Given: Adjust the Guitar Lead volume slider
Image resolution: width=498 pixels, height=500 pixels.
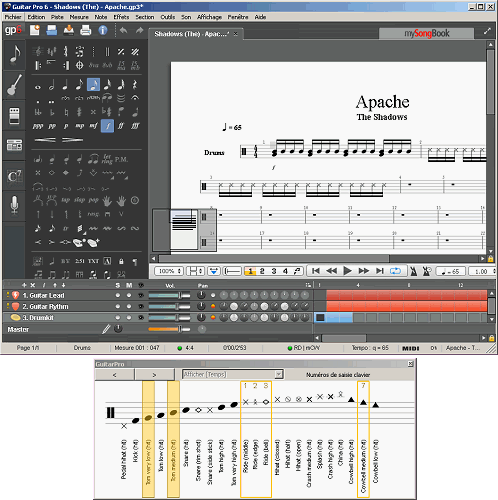Looking at the screenshot, I should [x=169, y=295].
